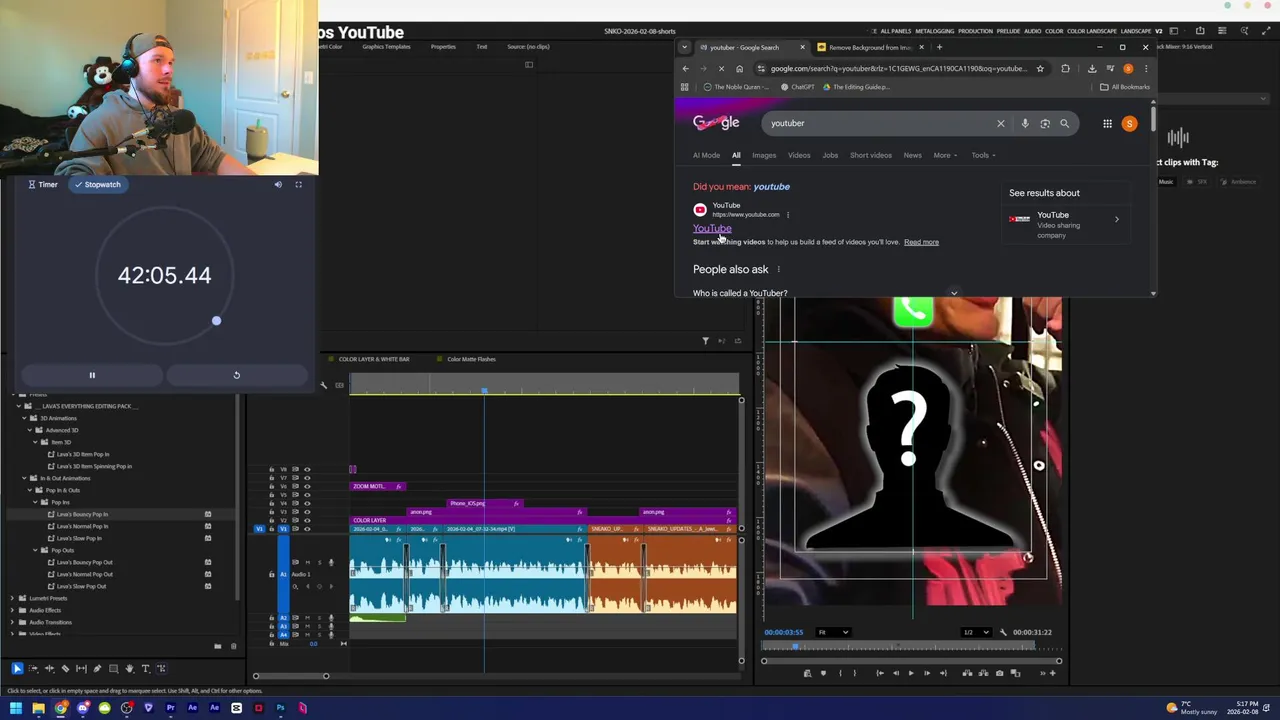The width and height of the screenshot is (1280, 720).
Task: Pause the running stopwatch
Action: click(92, 375)
